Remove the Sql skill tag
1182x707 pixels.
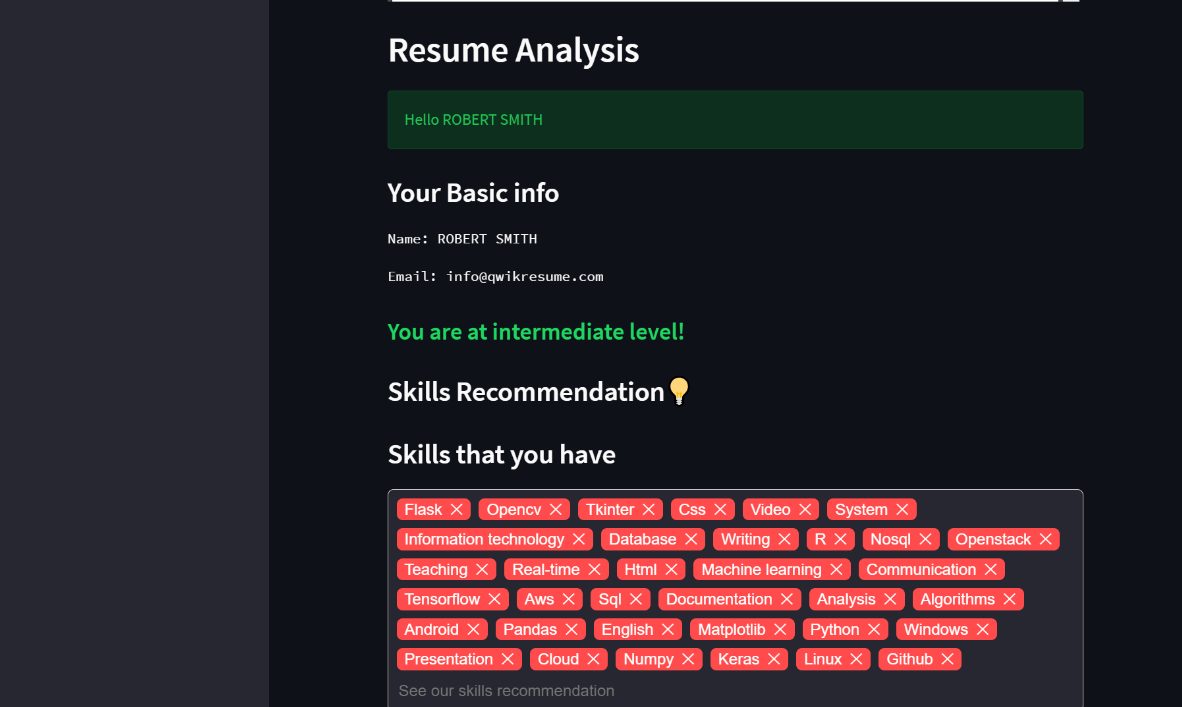634,599
